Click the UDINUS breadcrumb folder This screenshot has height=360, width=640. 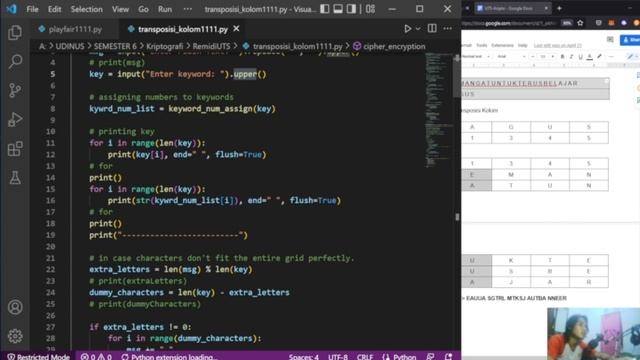coord(69,47)
